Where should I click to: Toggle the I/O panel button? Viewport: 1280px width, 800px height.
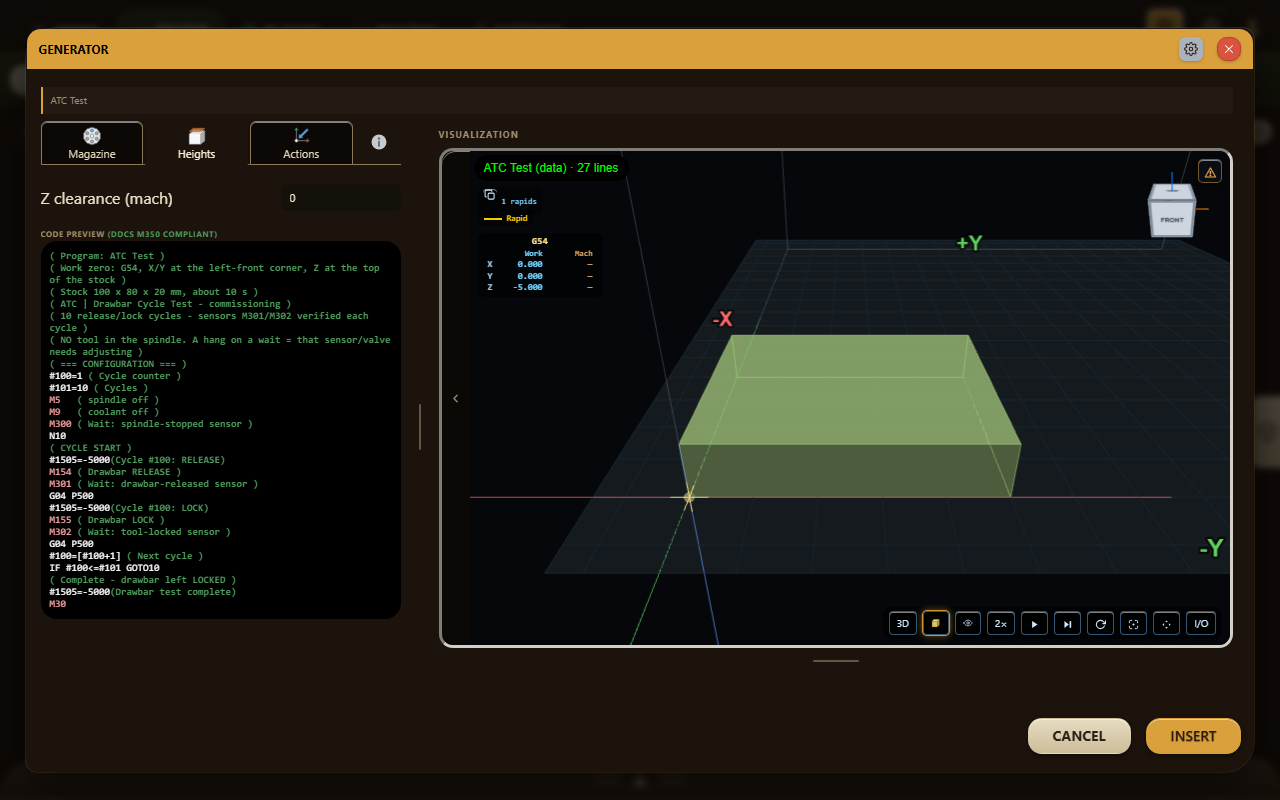pos(1201,623)
